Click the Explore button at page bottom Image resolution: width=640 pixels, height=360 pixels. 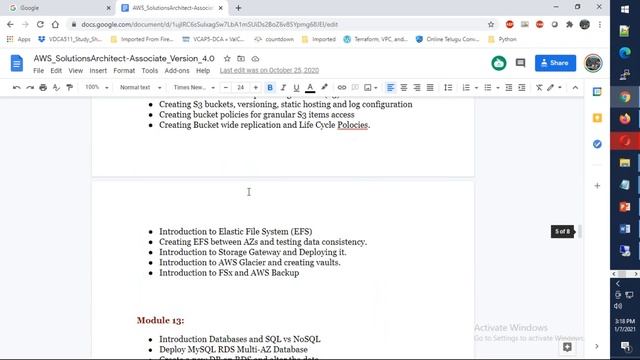click(567, 347)
